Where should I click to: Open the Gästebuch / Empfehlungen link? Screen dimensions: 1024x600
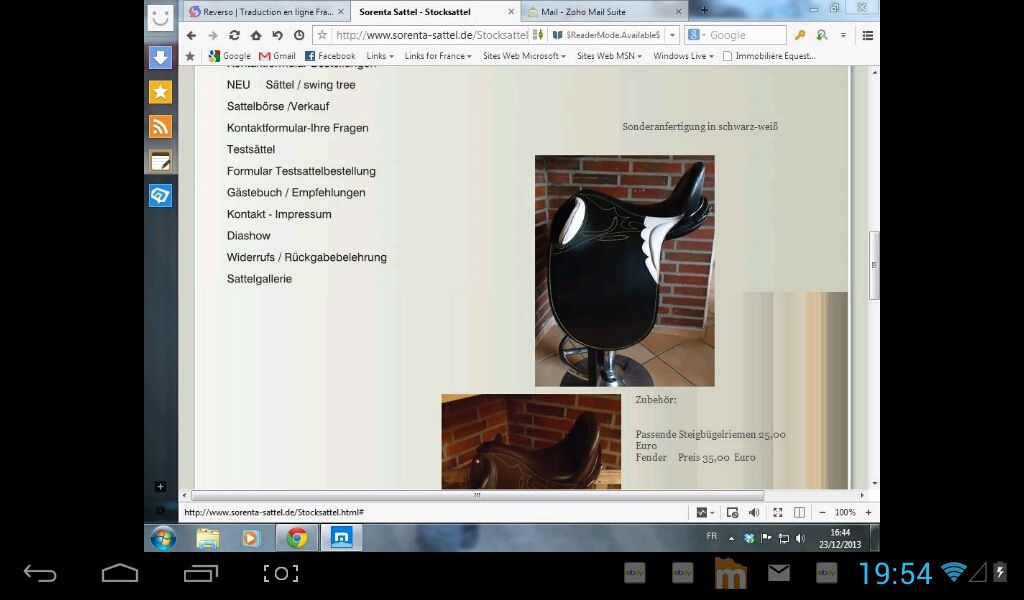pyautogui.click(x=296, y=192)
